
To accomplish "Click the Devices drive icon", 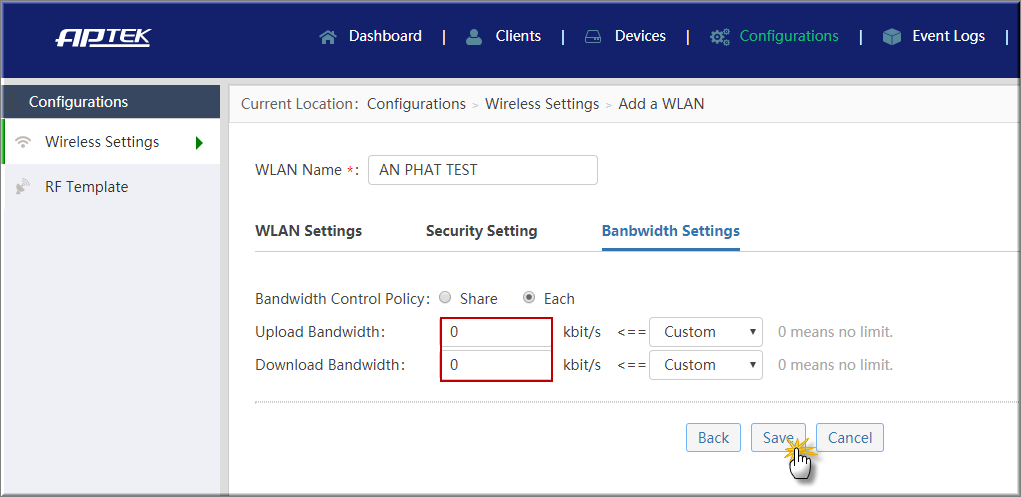I will 593,37.
